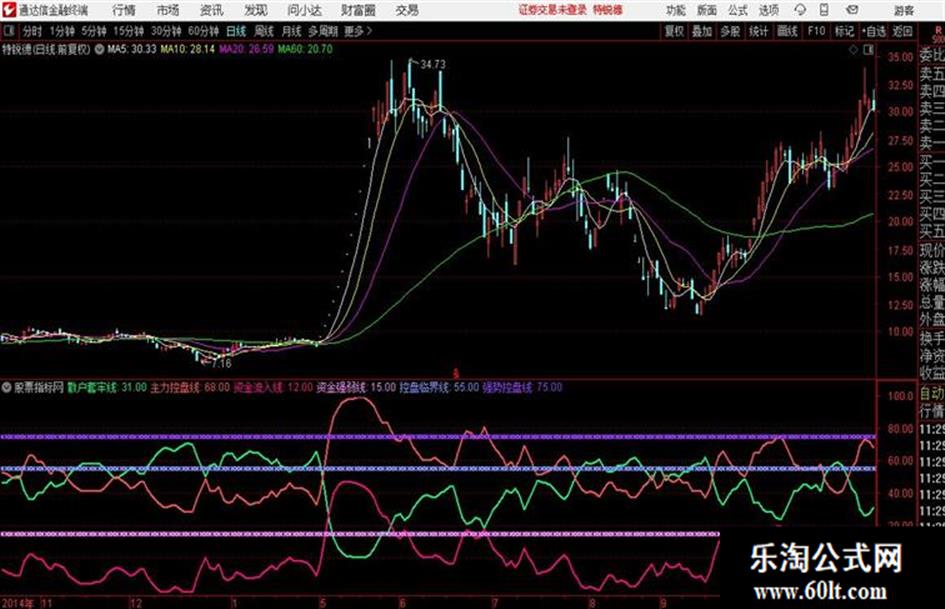This screenshot has width=945, height=609.
Task: Click the 主力控盘线 68.00 indicator label
Action: click(x=190, y=387)
